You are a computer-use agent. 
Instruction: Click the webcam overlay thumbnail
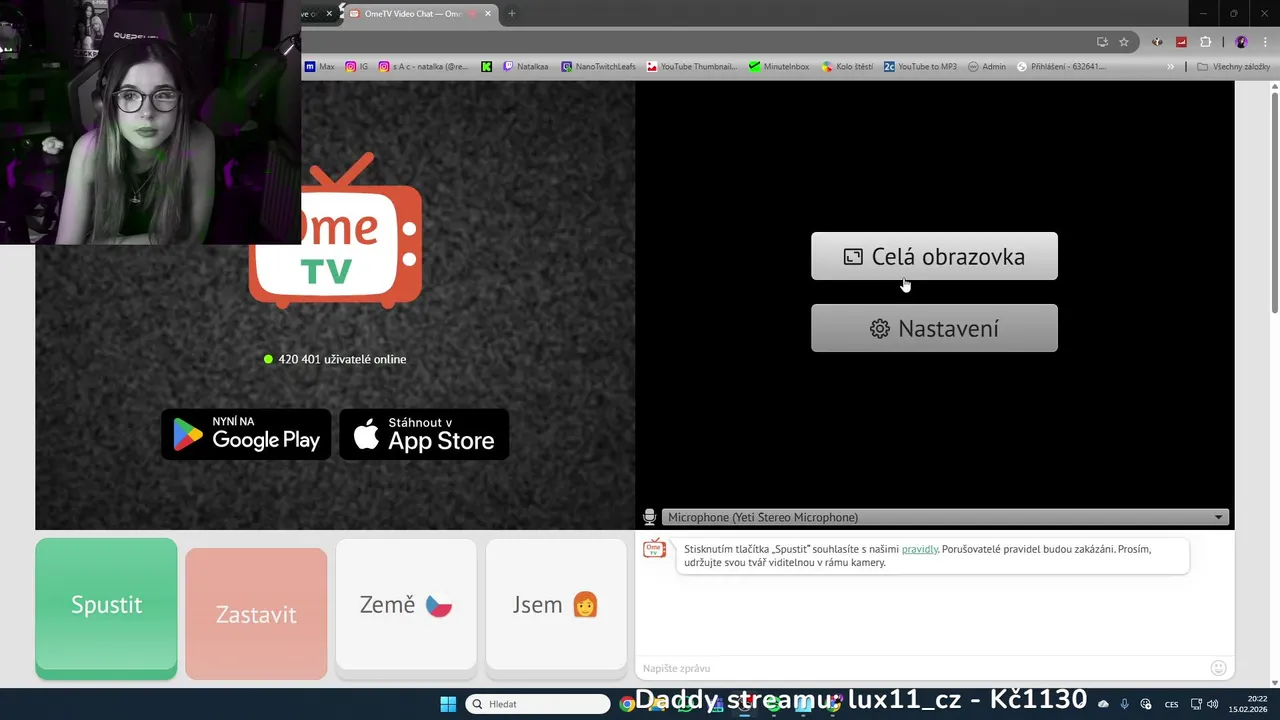coord(150,122)
